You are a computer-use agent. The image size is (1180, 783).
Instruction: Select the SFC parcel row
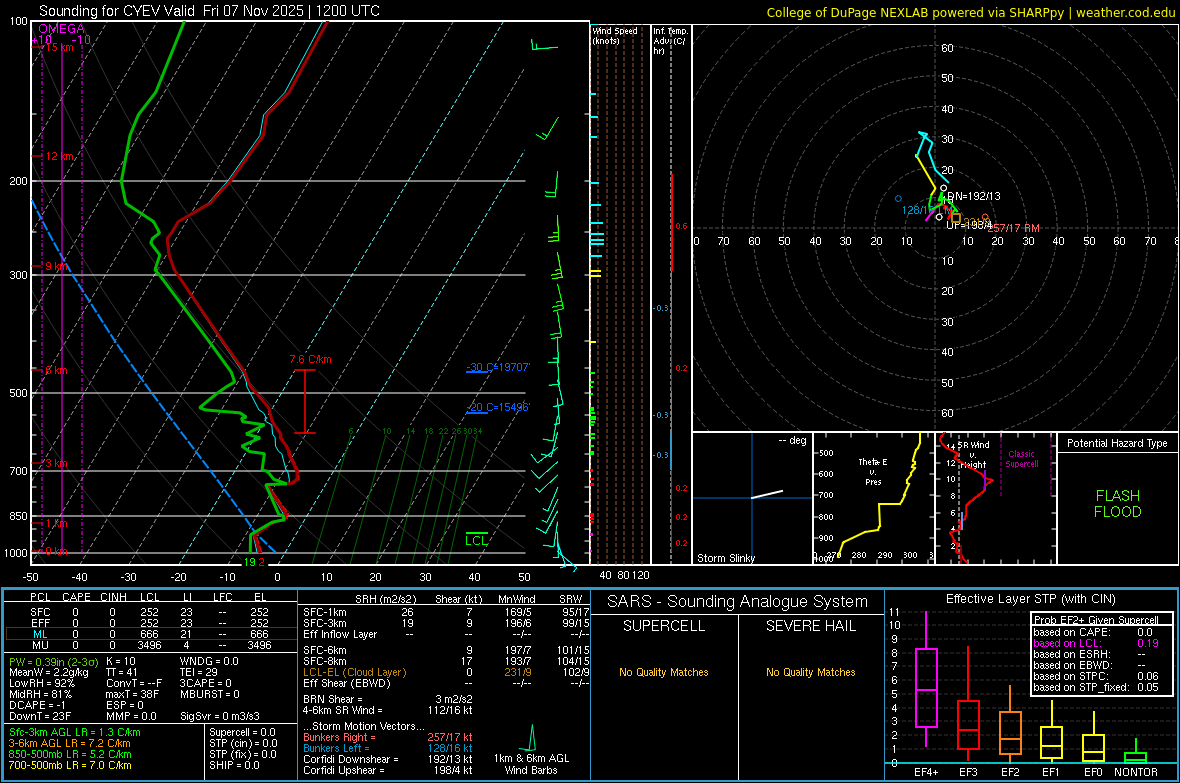click(x=149, y=612)
